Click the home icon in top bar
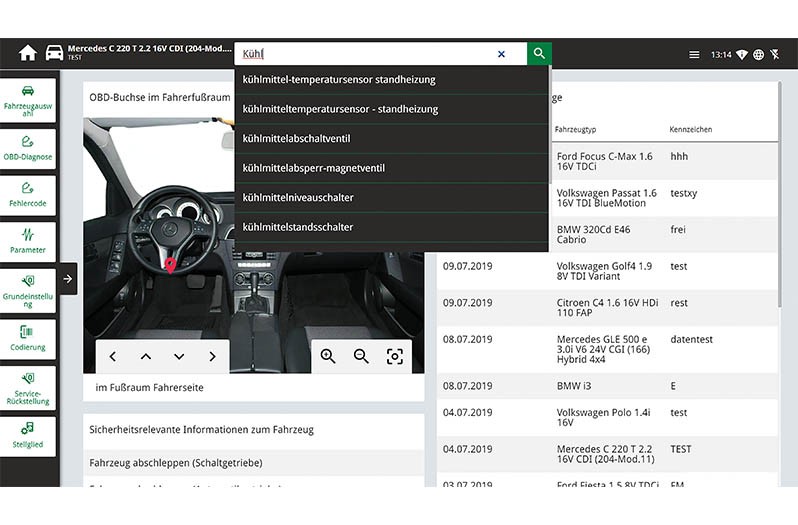Screen dimensions: 798x525 tap(27, 54)
